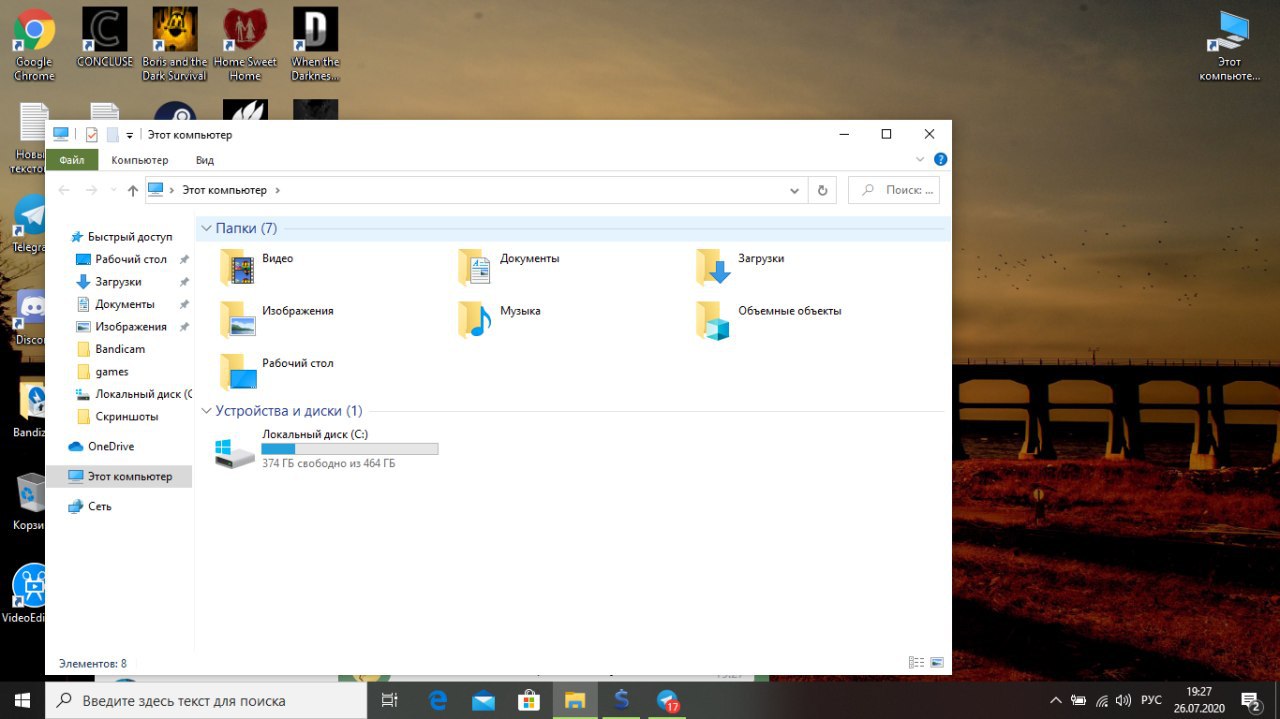Screen dimensions: 1280x719
Task: Open CONCLUSE desktop shortcut
Action: 104,39
